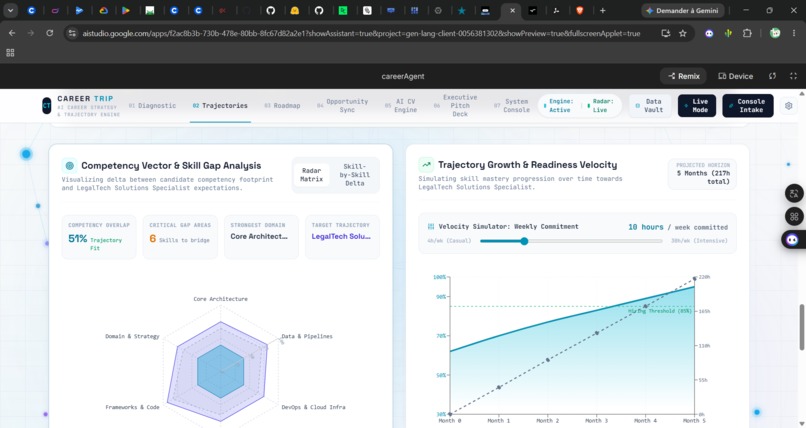The image size is (806, 428).
Task: Click the Critical Gap Areas 6 card
Action: coord(180,236)
